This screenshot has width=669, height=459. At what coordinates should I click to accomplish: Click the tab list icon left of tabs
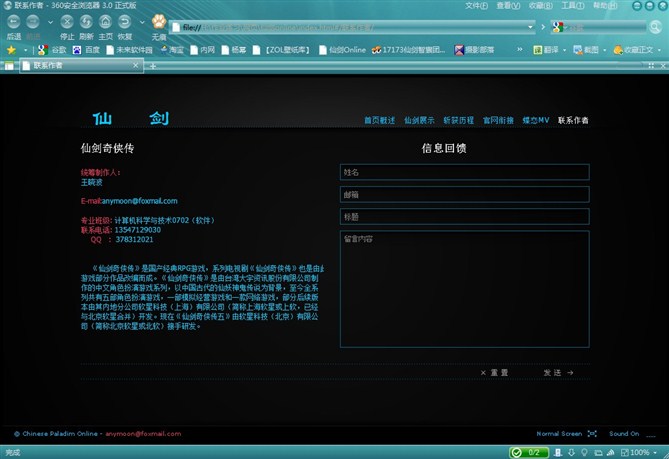(x=9, y=66)
